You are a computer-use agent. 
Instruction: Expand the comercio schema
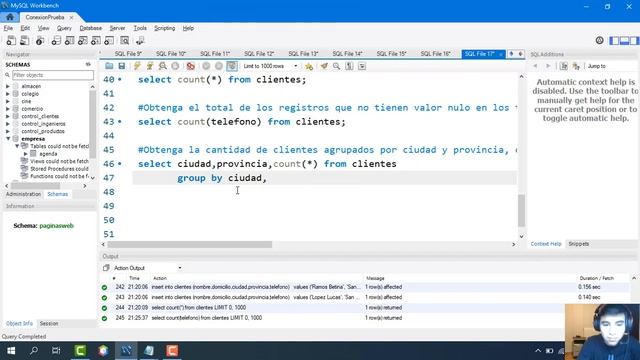tap(8, 109)
